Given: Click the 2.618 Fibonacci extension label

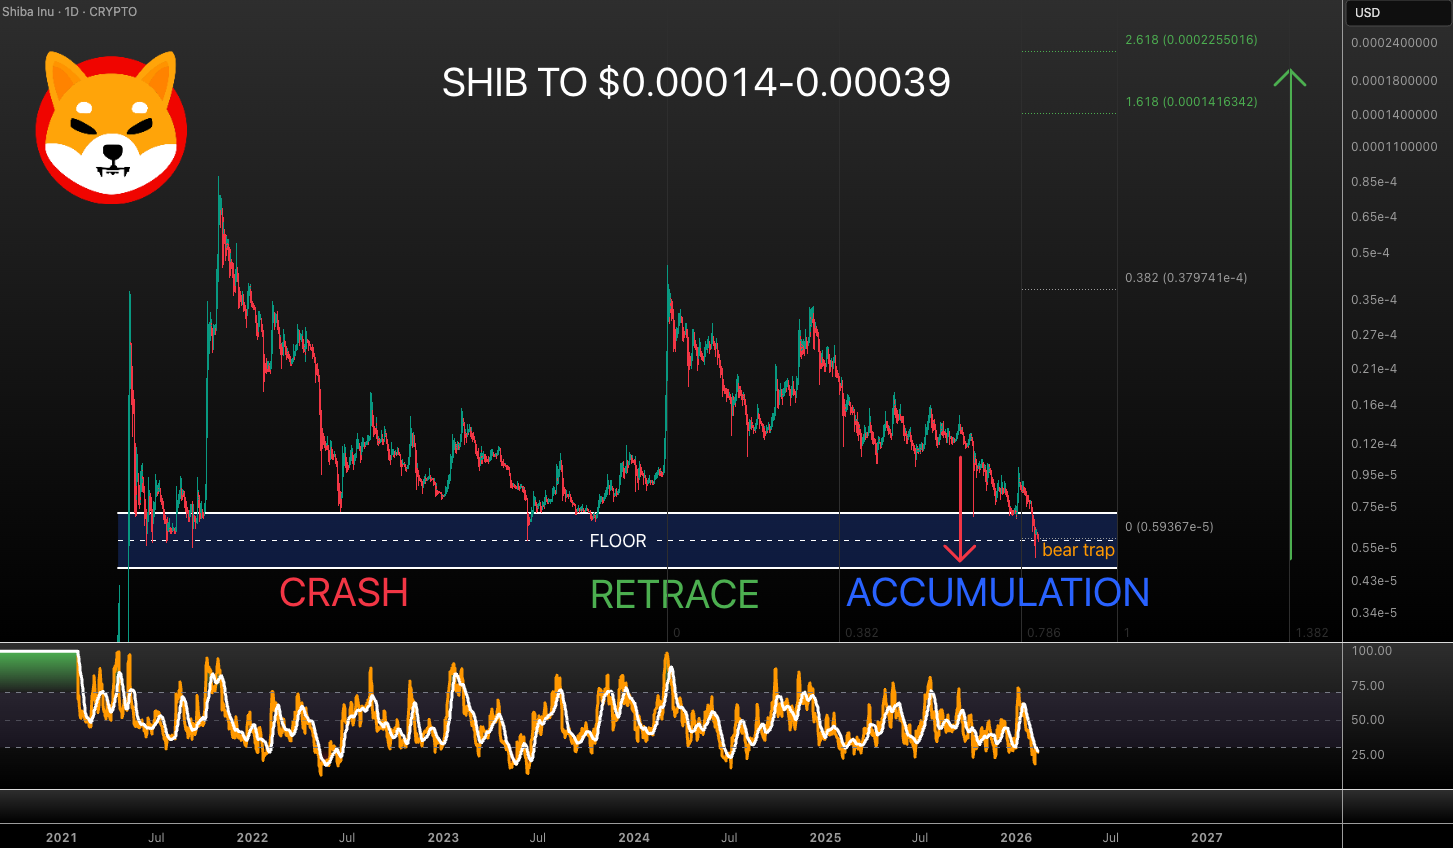Looking at the screenshot, I should (1191, 40).
